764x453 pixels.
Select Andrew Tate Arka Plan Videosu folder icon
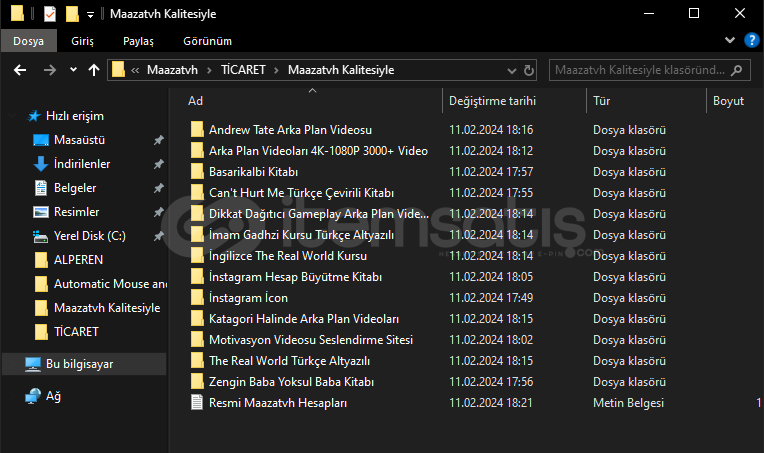point(197,130)
